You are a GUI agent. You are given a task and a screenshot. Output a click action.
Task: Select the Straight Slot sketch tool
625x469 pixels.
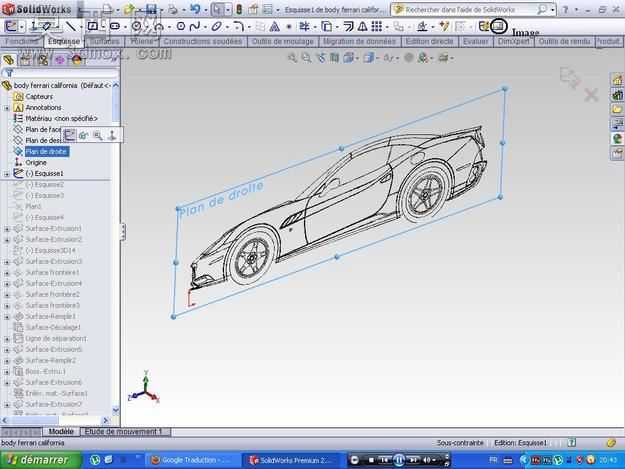(x=115, y=27)
